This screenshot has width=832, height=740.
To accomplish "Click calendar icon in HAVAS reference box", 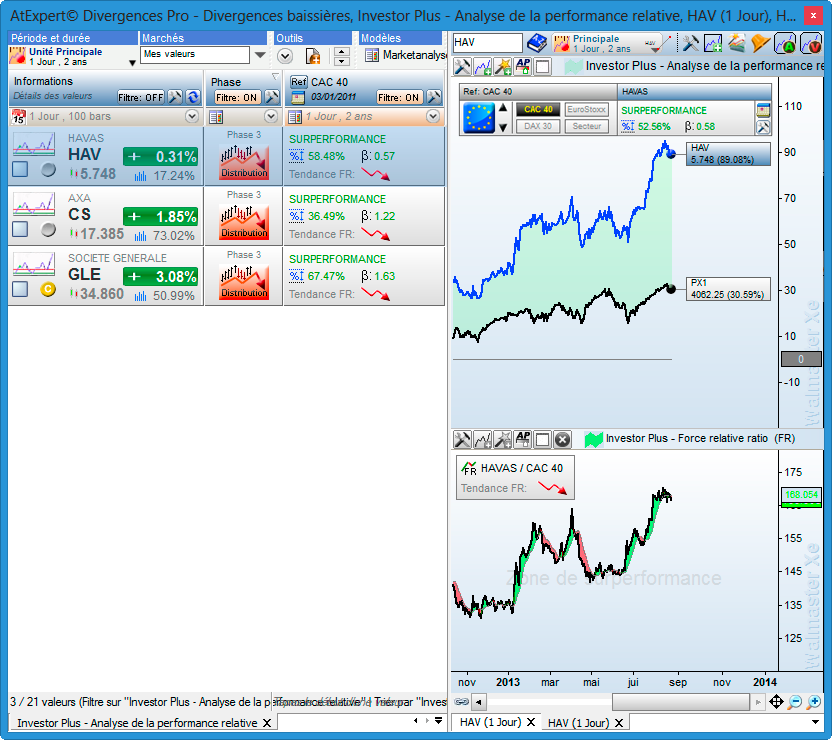I will pyautogui.click(x=763, y=110).
